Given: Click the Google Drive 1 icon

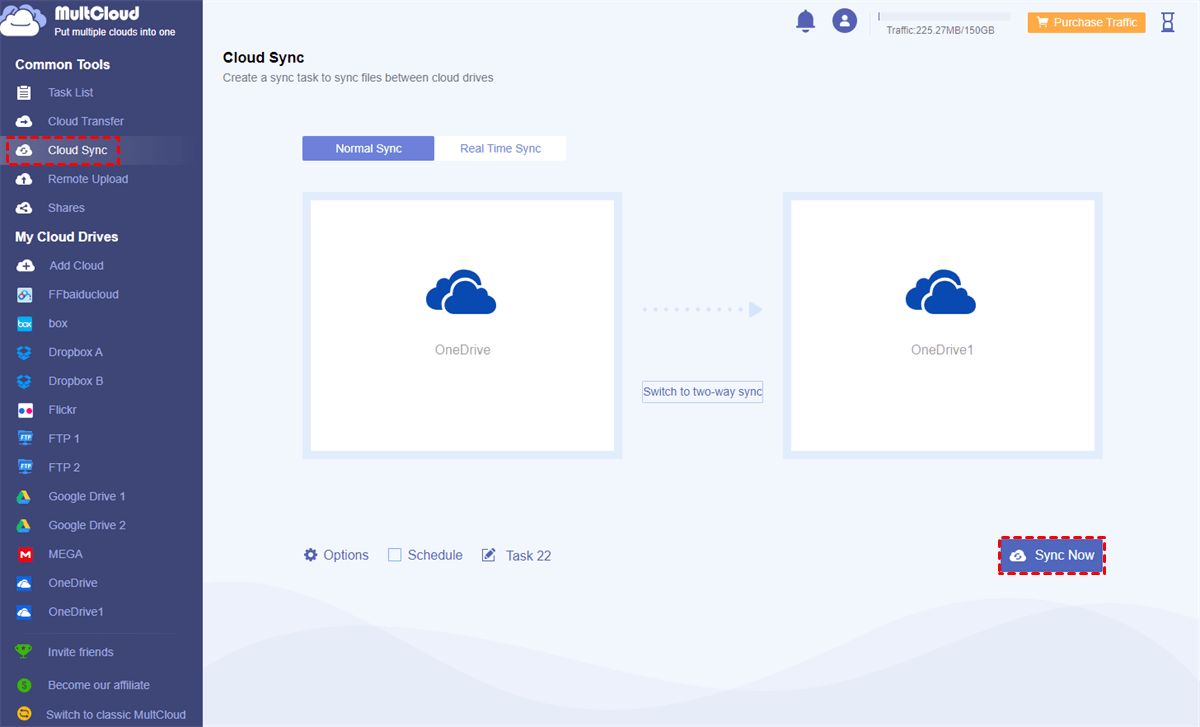Looking at the screenshot, I should point(25,497).
